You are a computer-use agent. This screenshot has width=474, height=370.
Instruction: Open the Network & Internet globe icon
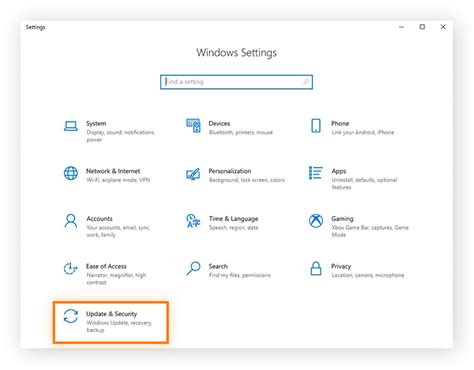[71, 173]
